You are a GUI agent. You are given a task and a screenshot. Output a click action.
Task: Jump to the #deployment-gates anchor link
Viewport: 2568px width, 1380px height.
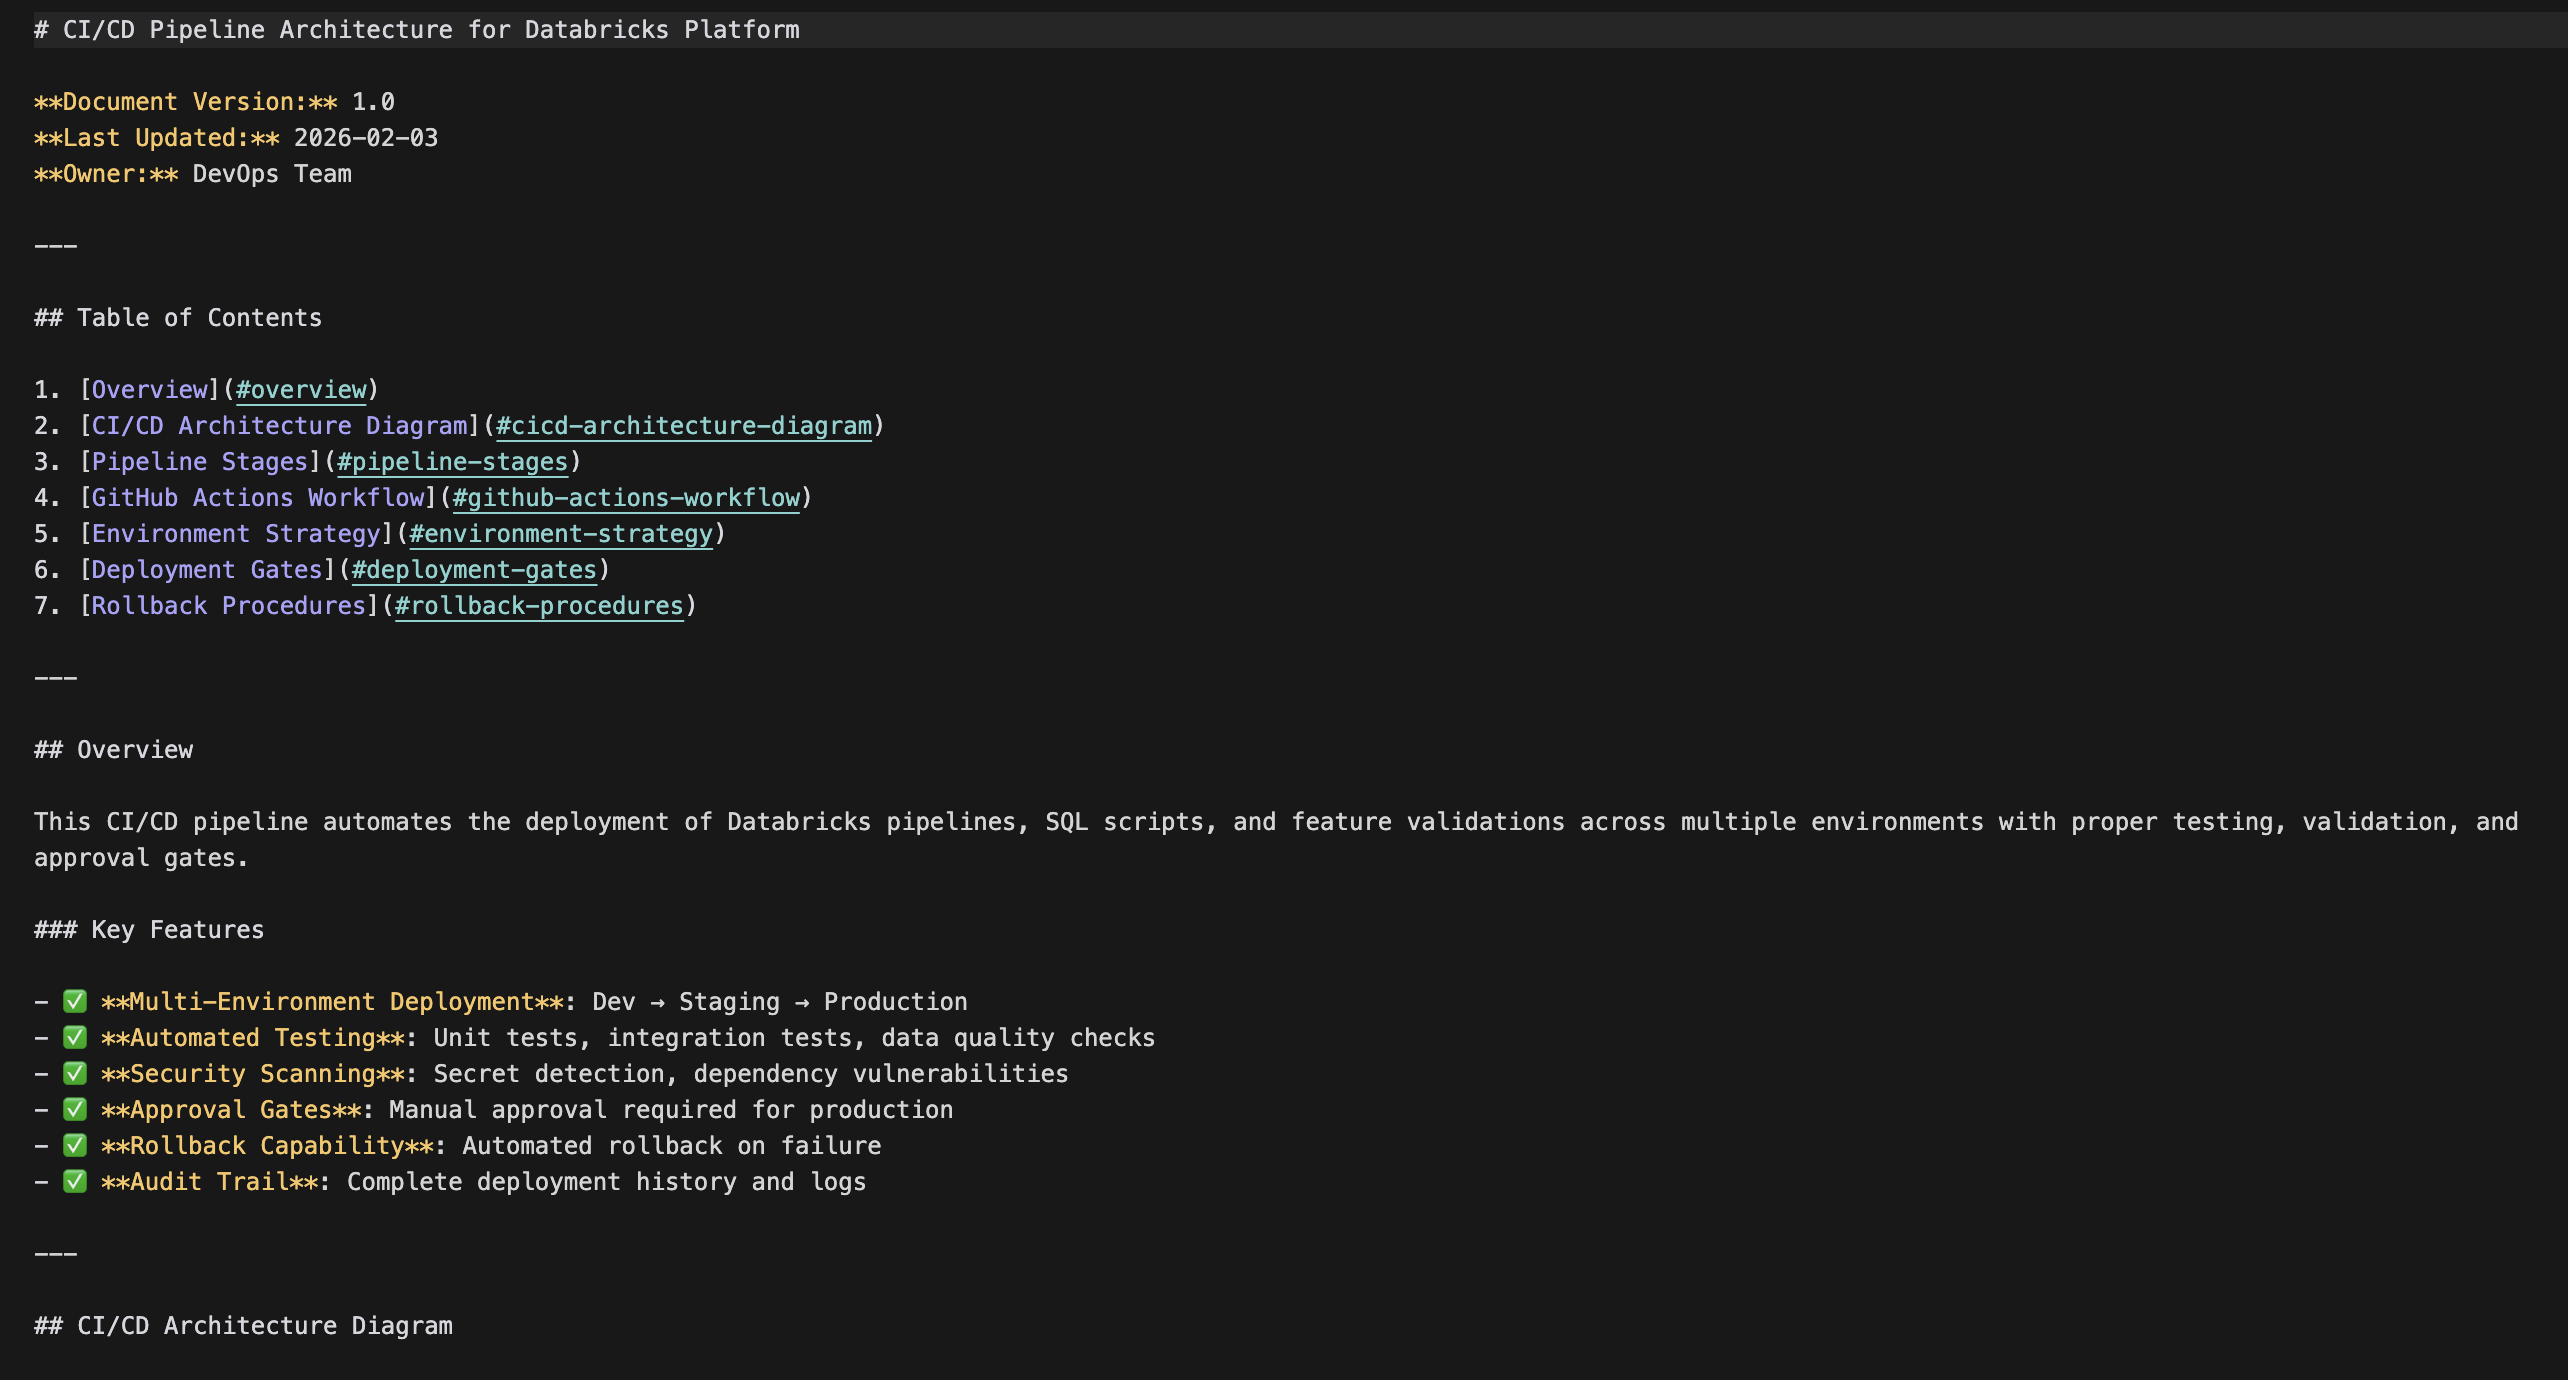pyautogui.click(x=474, y=570)
